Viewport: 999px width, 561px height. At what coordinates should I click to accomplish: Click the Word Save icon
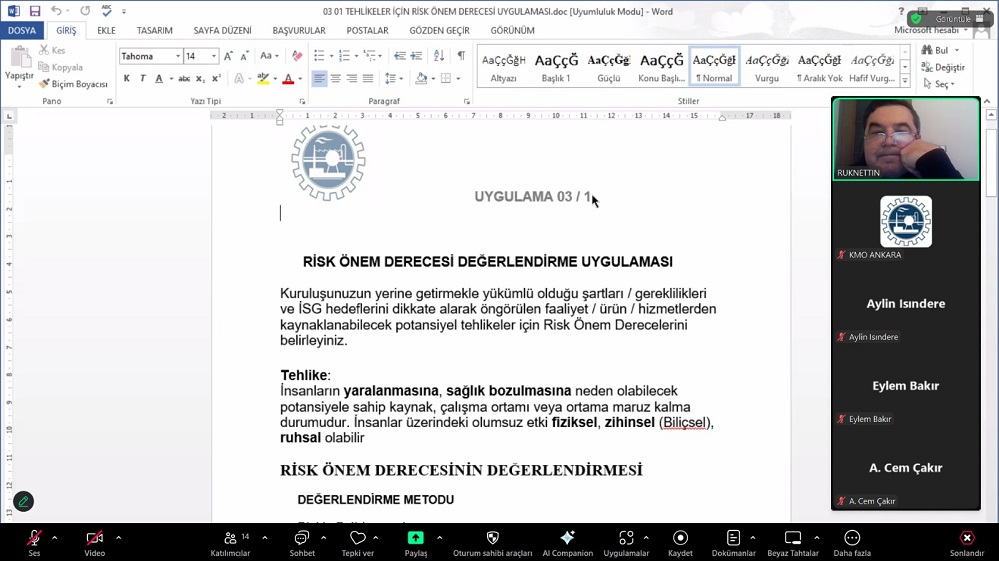click(x=34, y=11)
